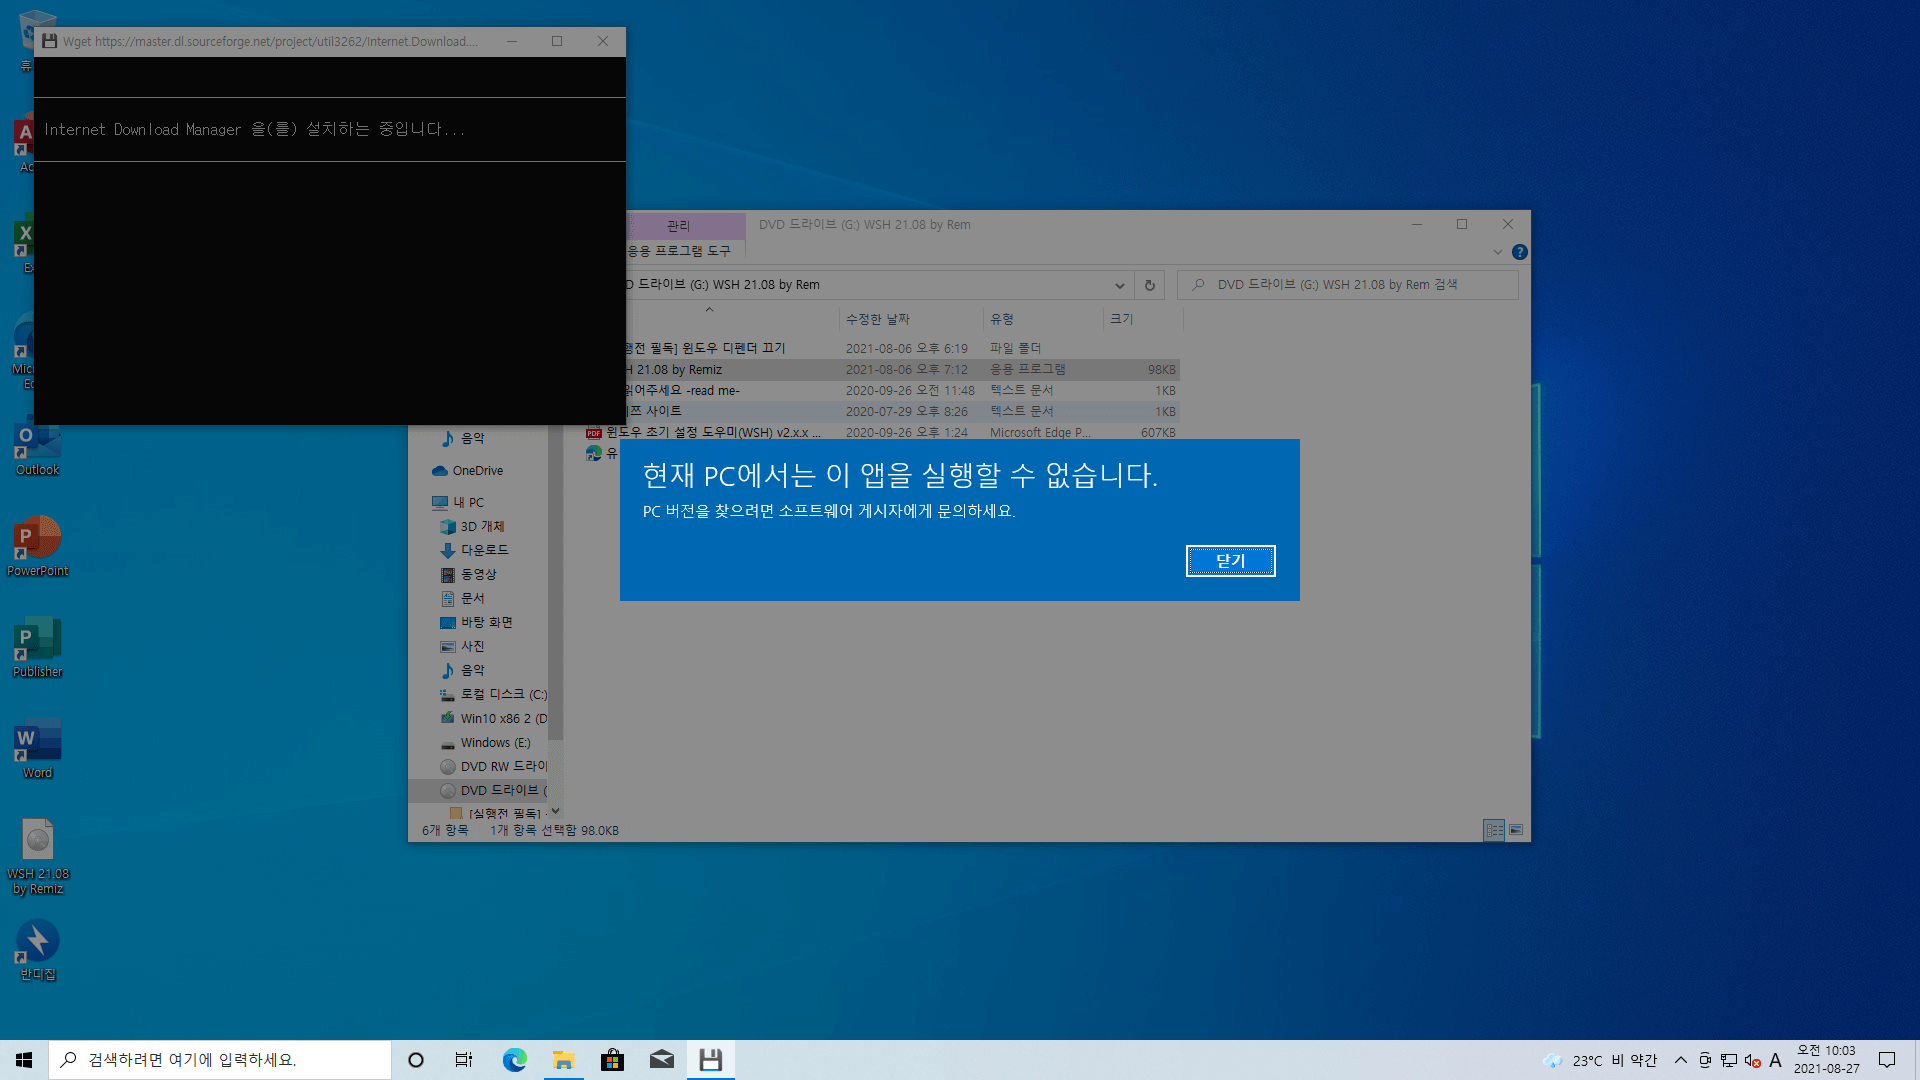Open the Word desktop shortcut
Image resolution: width=1920 pixels, height=1080 pixels.
click(x=37, y=749)
